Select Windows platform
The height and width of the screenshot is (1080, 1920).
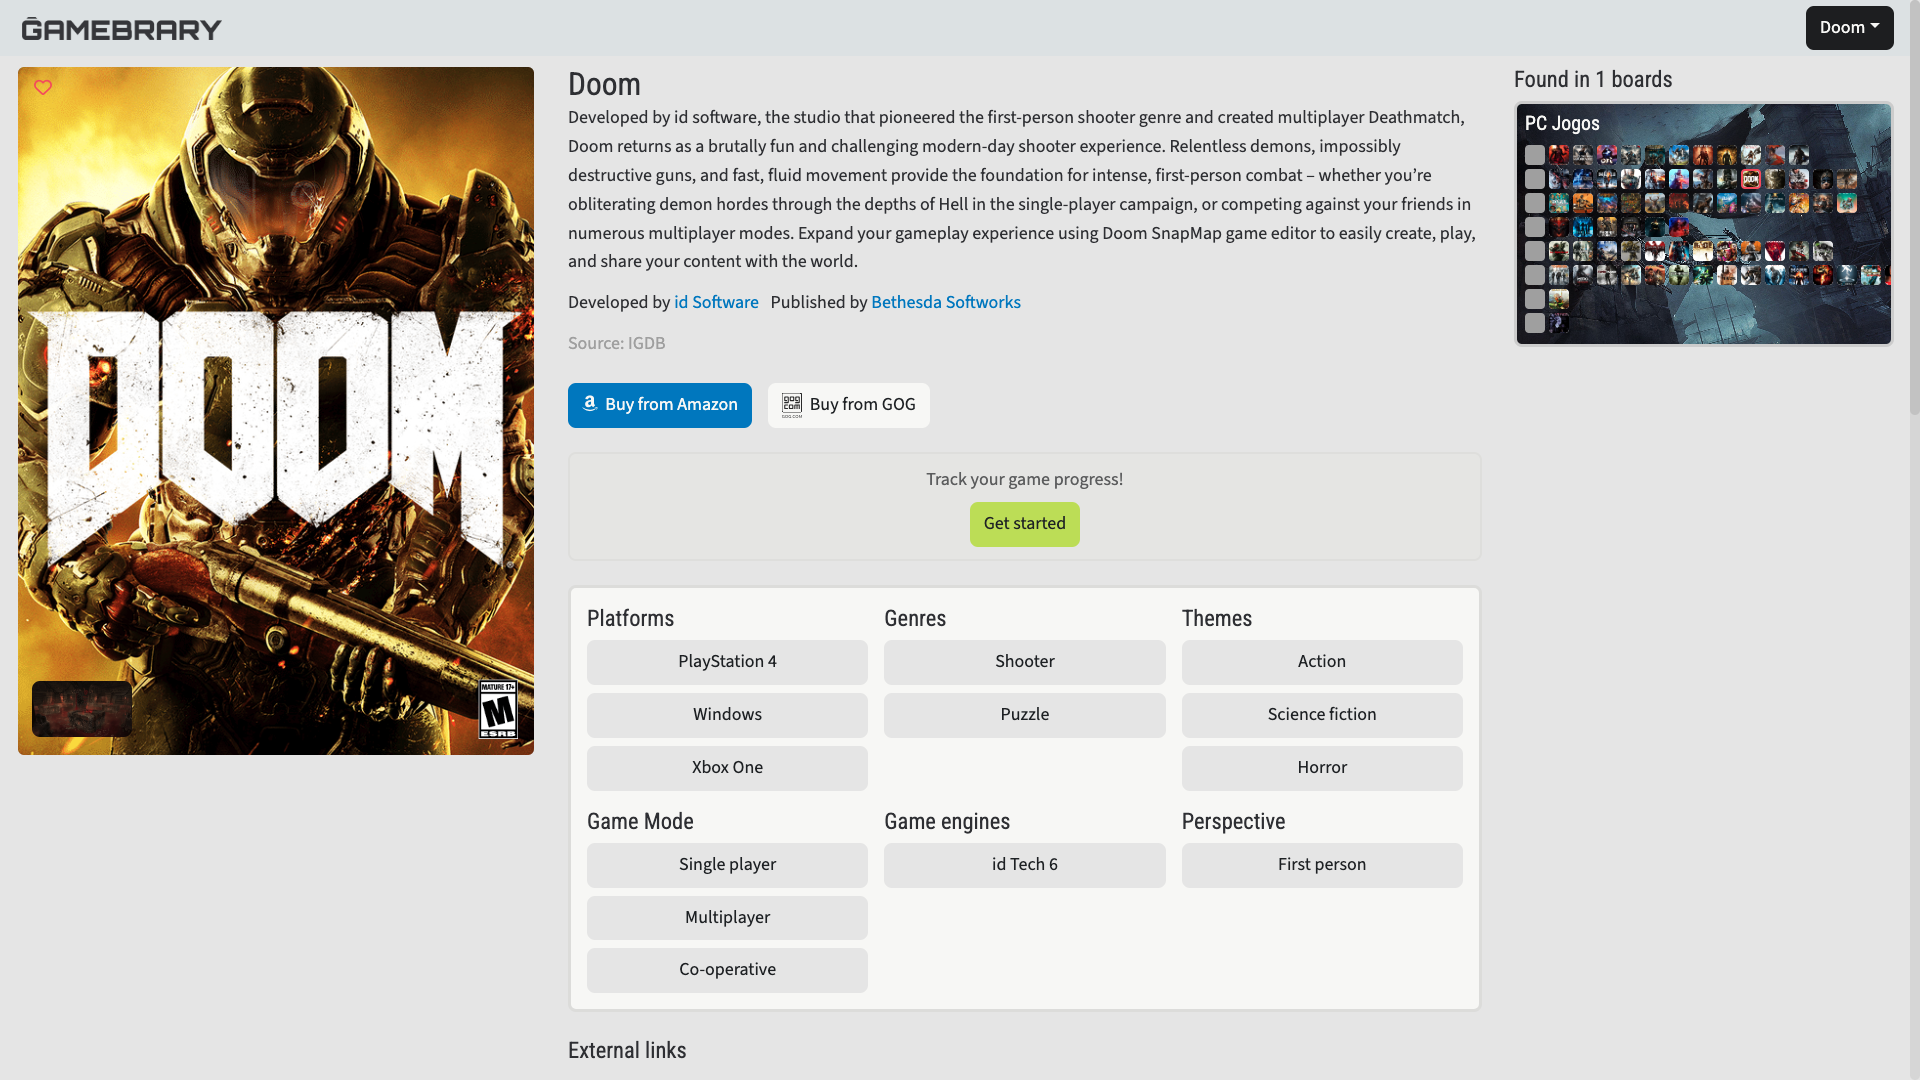click(727, 715)
